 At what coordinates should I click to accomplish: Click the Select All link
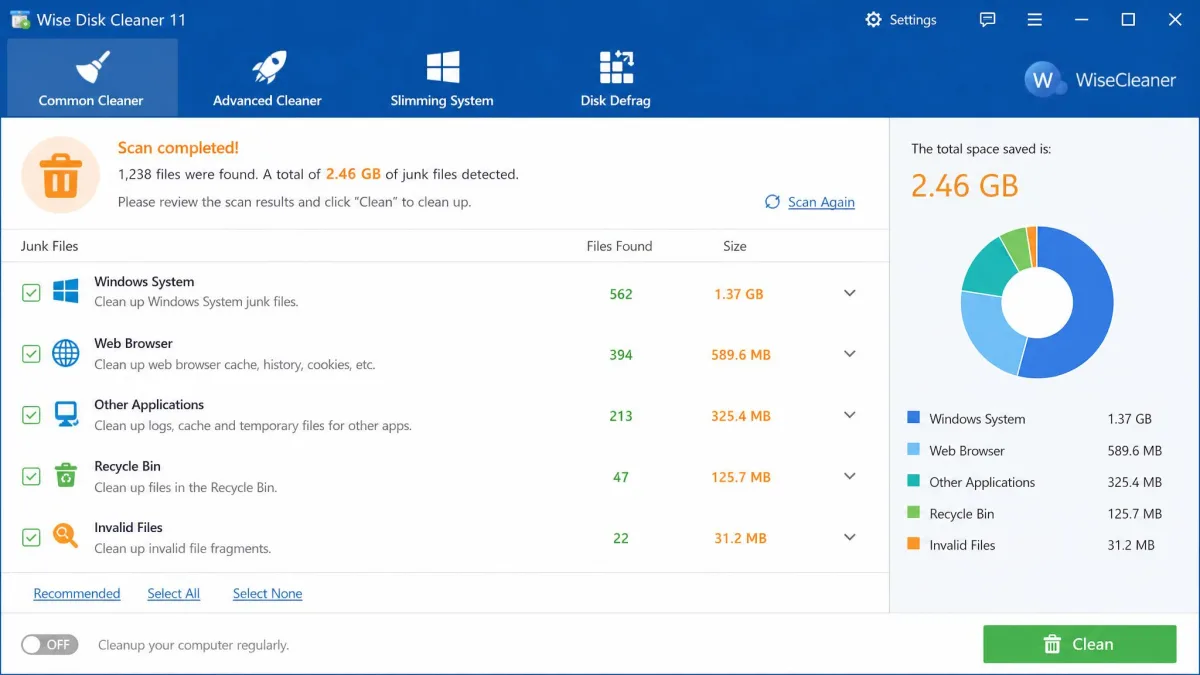click(174, 593)
